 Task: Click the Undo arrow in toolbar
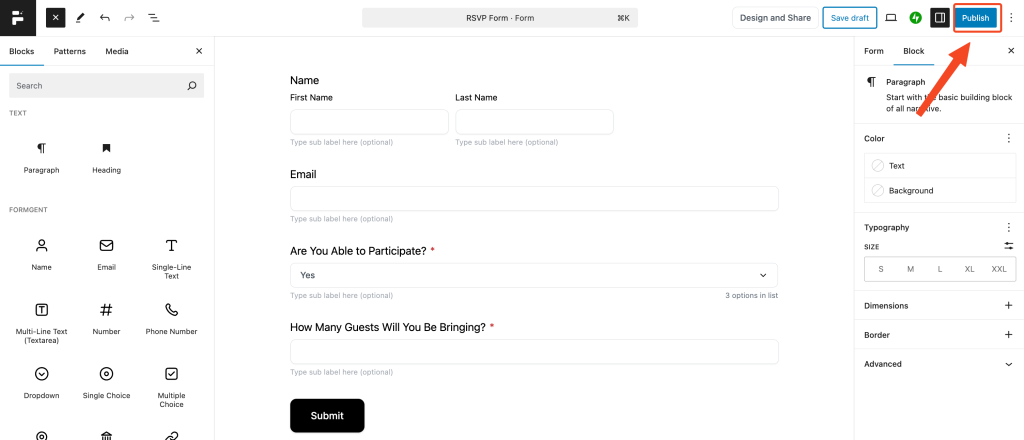104,18
